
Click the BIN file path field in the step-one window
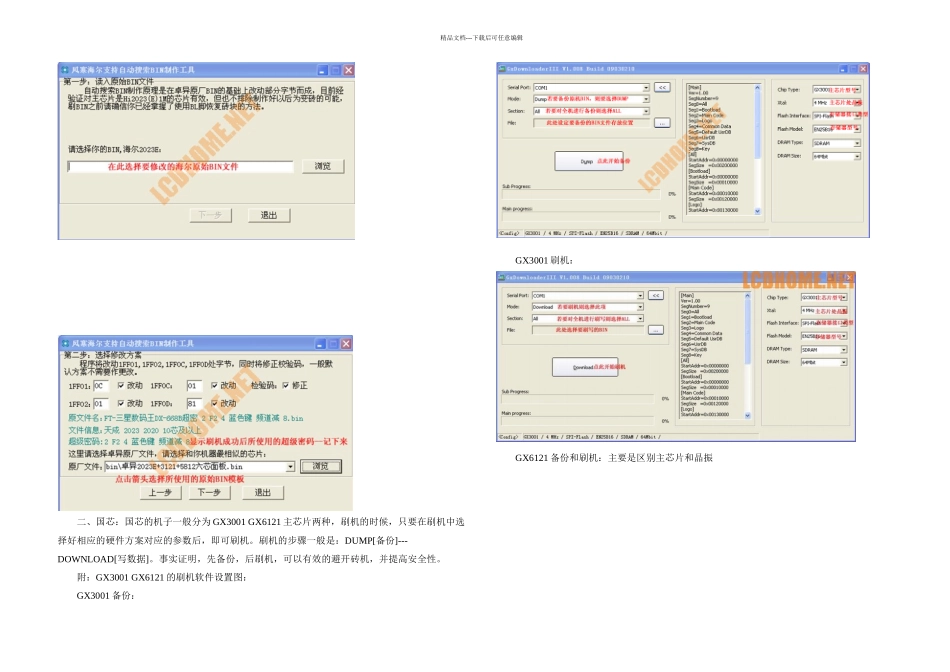click(x=181, y=167)
